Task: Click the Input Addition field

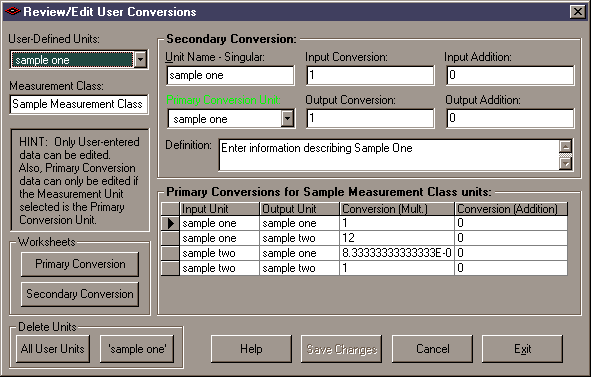Action: (510, 75)
